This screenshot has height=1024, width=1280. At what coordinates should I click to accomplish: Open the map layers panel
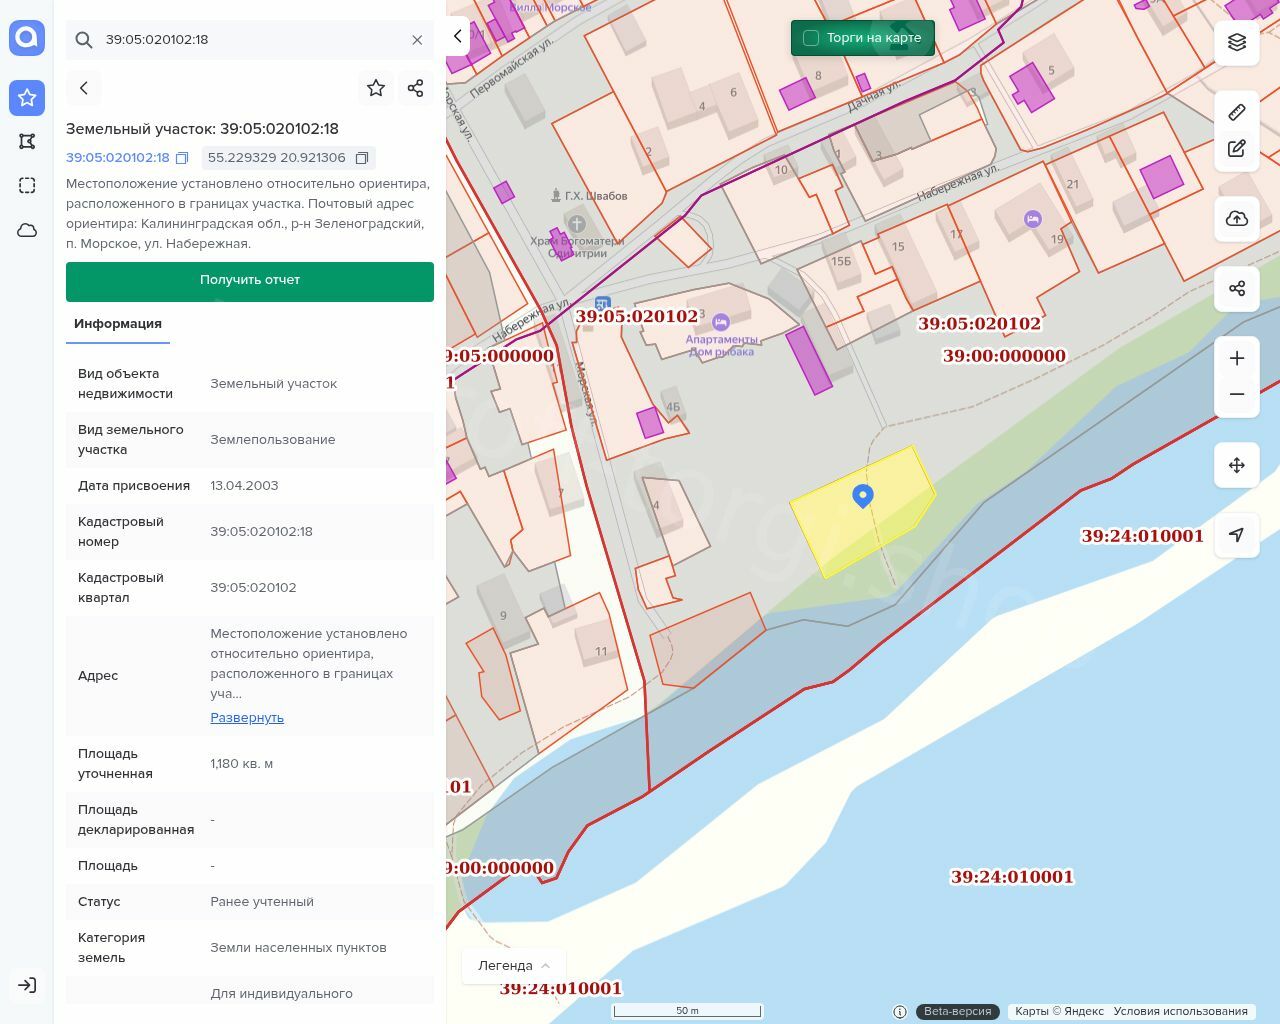(x=1237, y=42)
